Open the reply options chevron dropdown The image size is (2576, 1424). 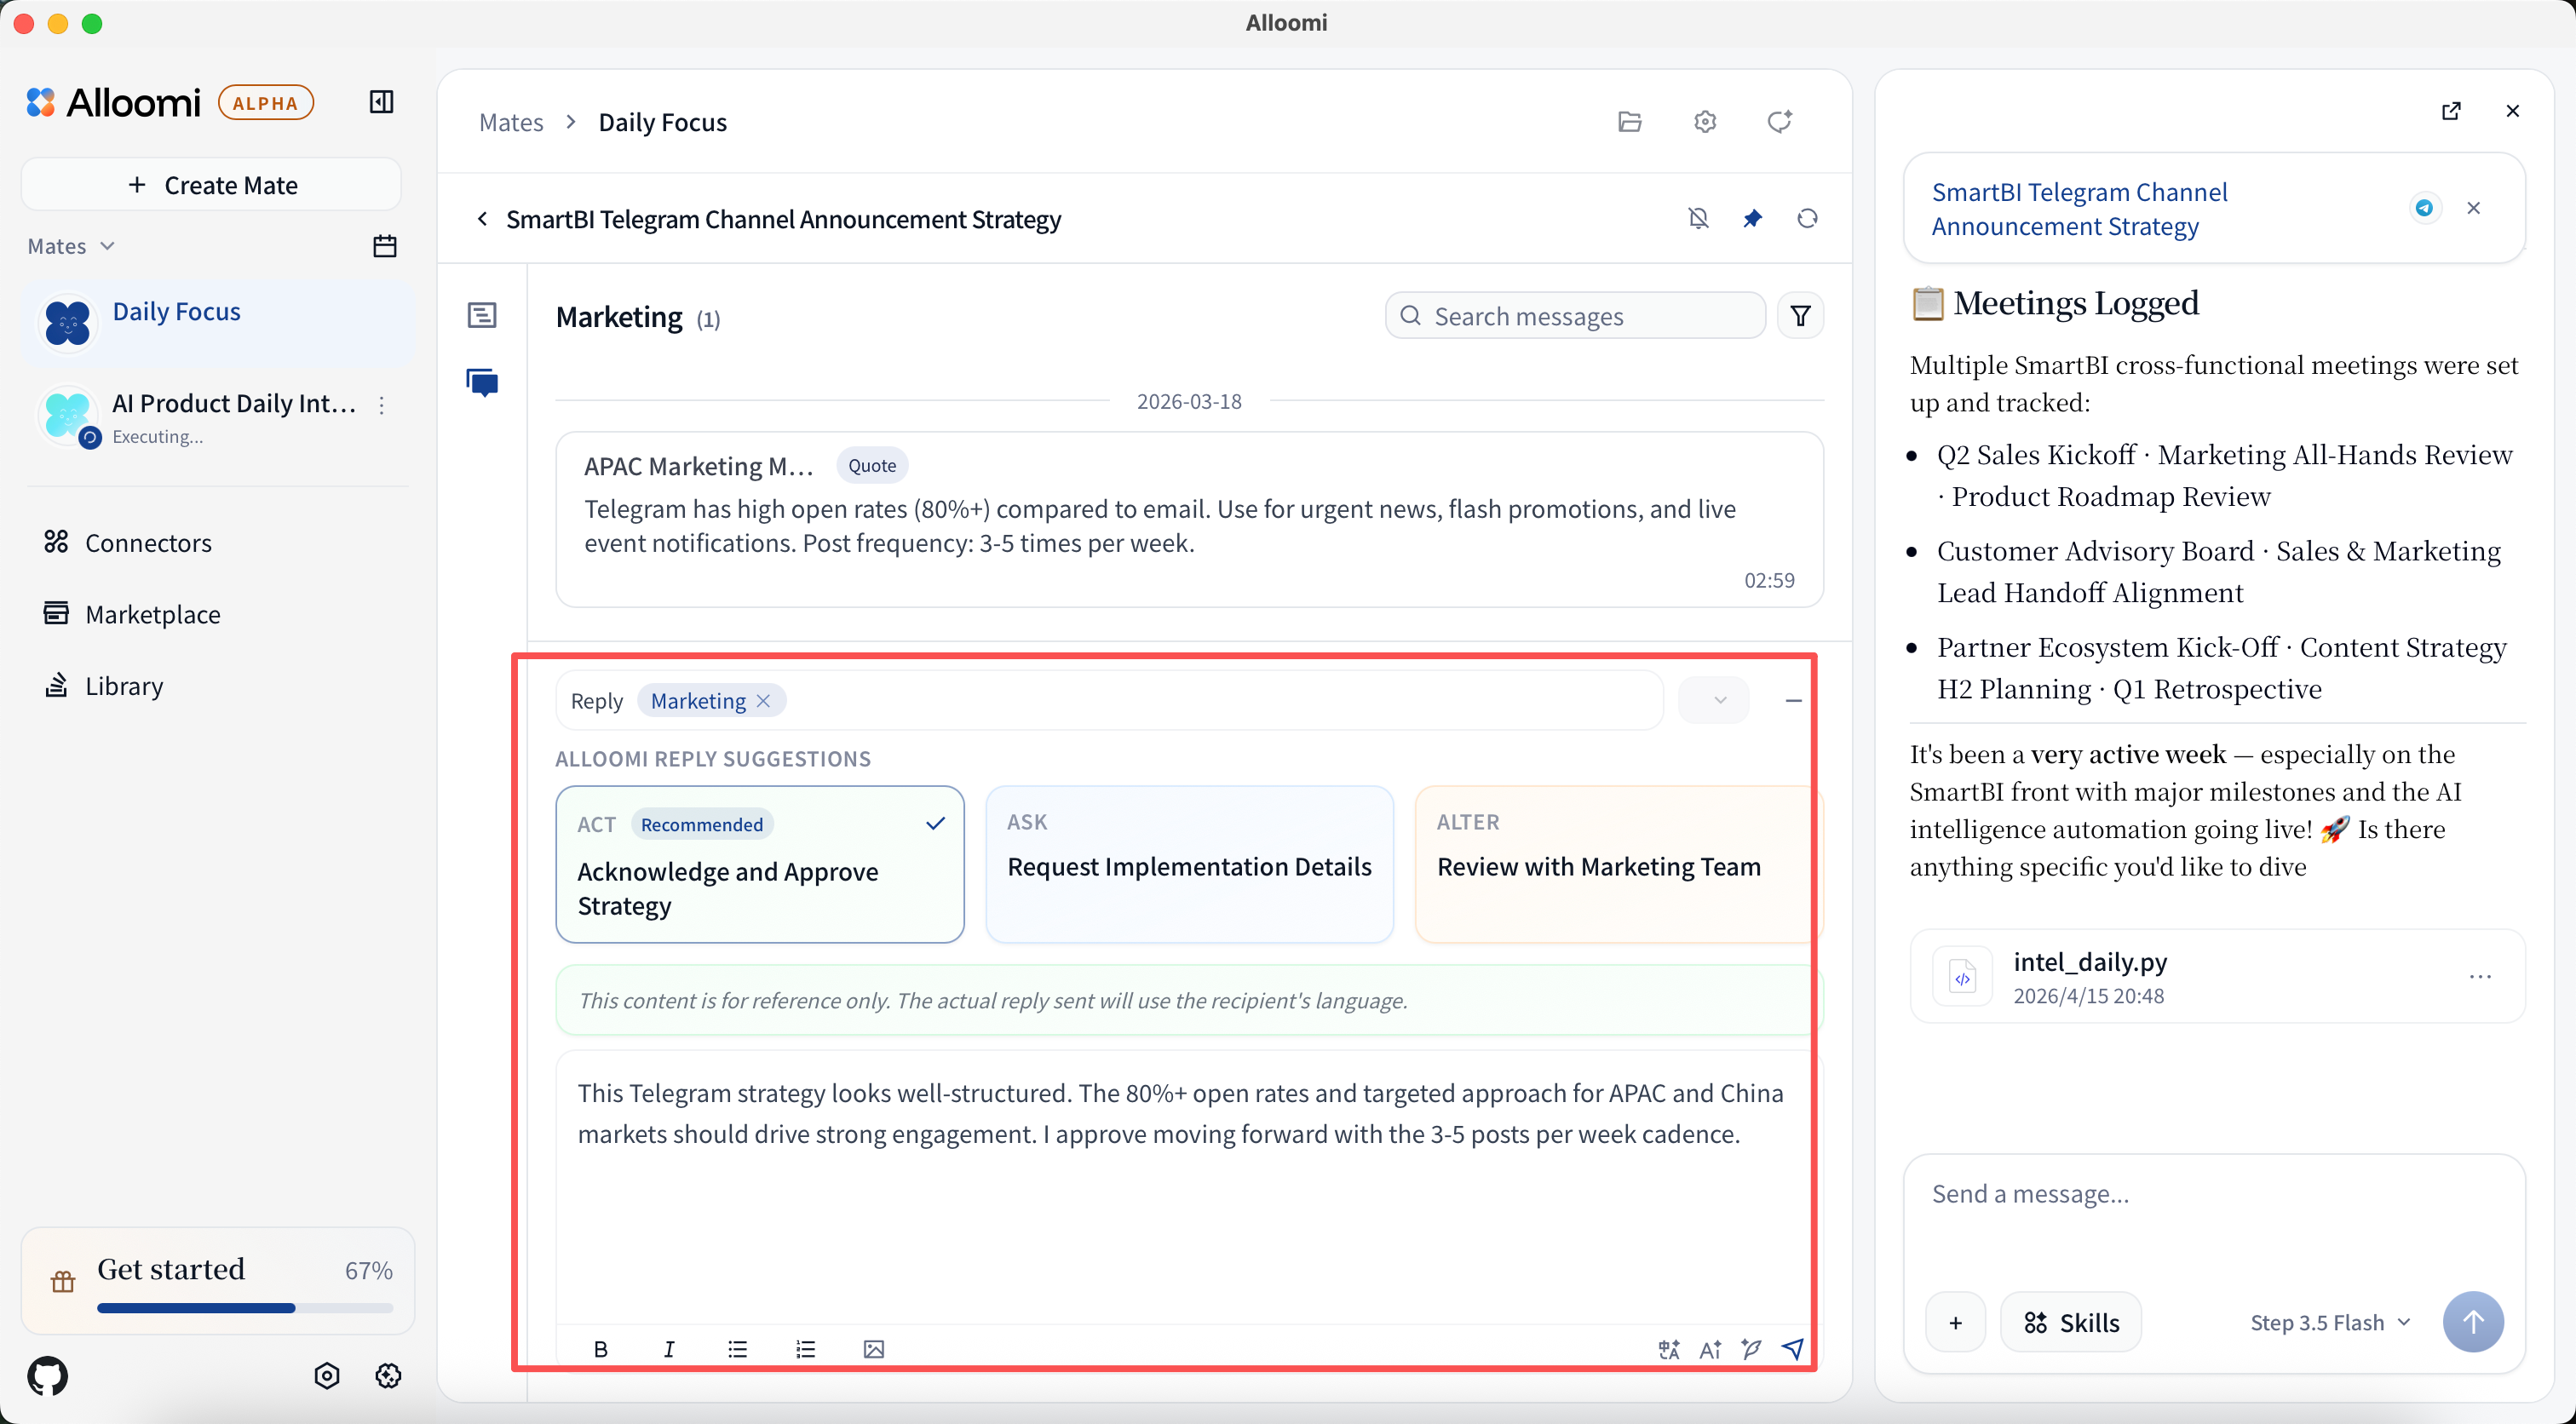point(1719,700)
